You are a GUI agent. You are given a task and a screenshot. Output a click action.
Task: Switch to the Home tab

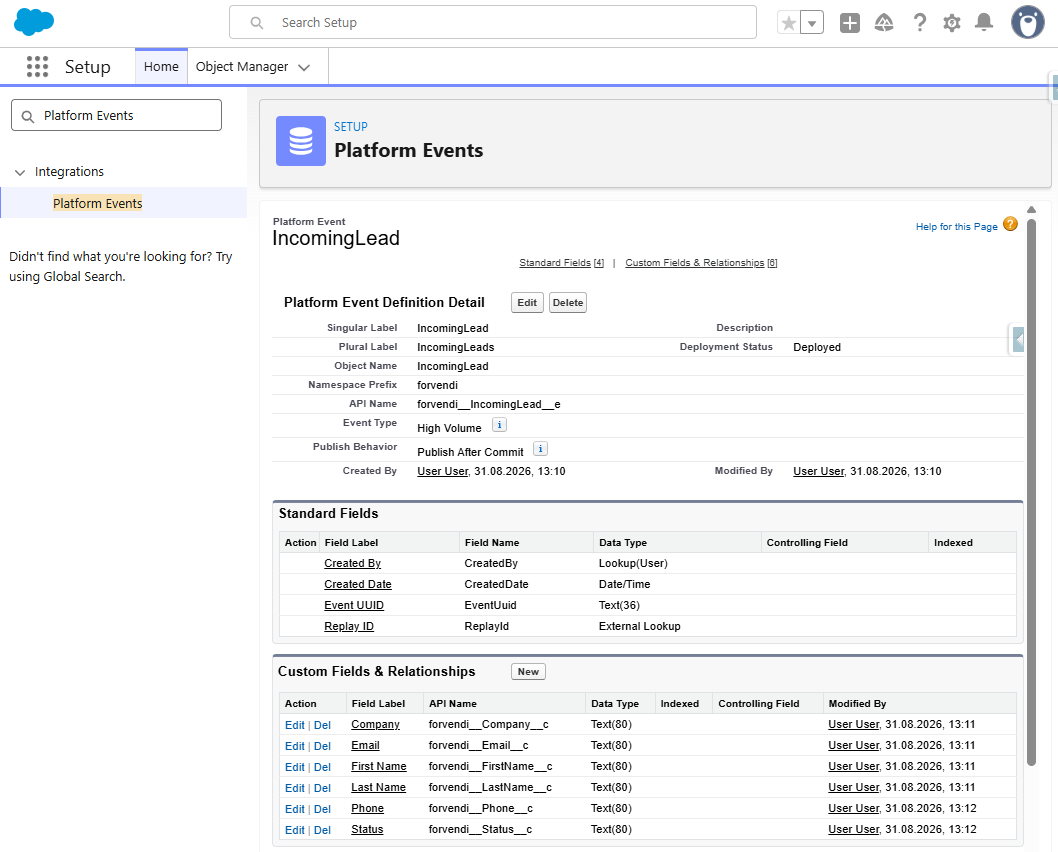(x=161, y=66)
